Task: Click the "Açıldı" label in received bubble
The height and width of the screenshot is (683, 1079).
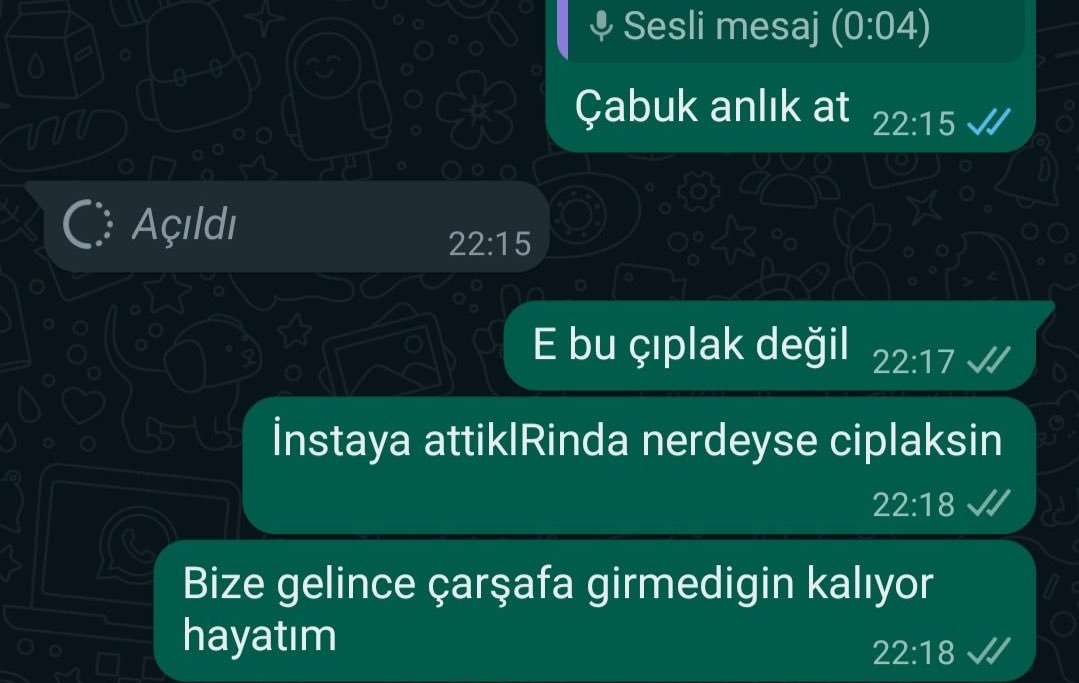Action: click(184, 224)
